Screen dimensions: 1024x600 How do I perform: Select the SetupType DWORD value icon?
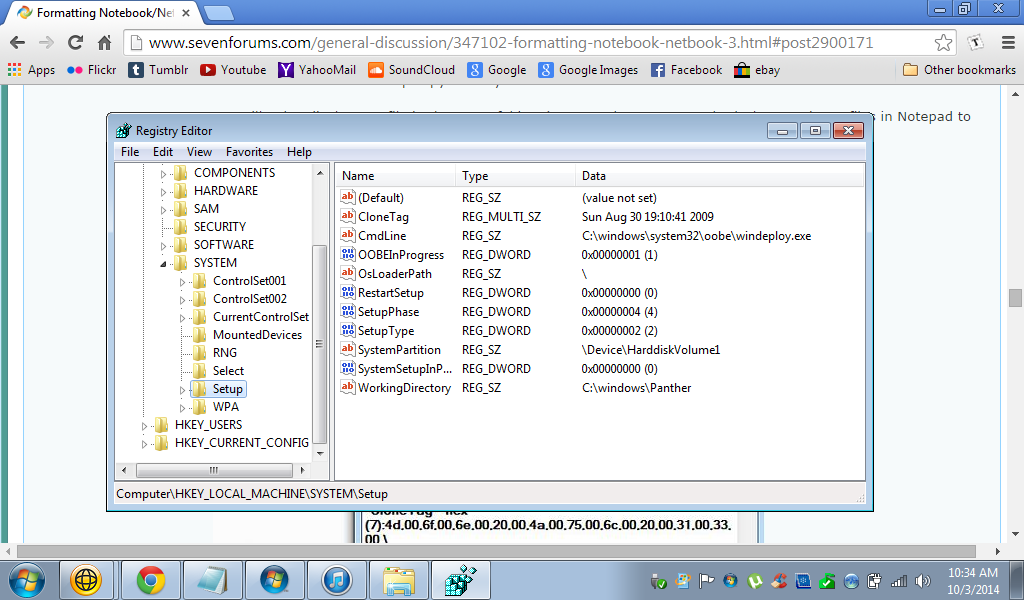click(x=347, y=330)
